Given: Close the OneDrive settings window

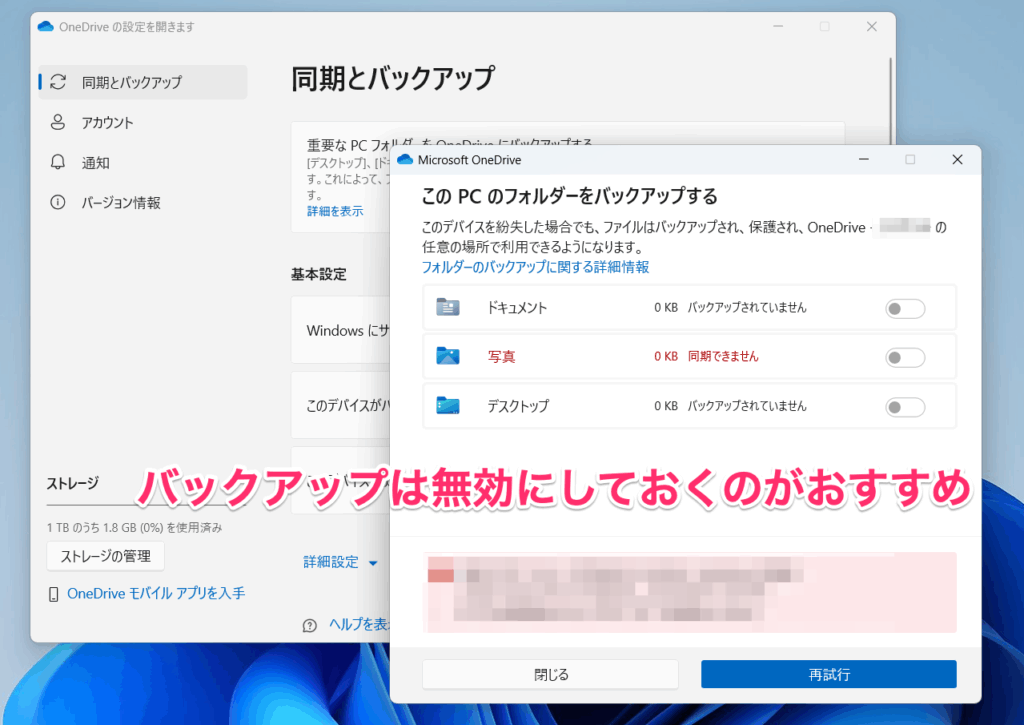Looking at the screenshot, I should tap(872, 26).
